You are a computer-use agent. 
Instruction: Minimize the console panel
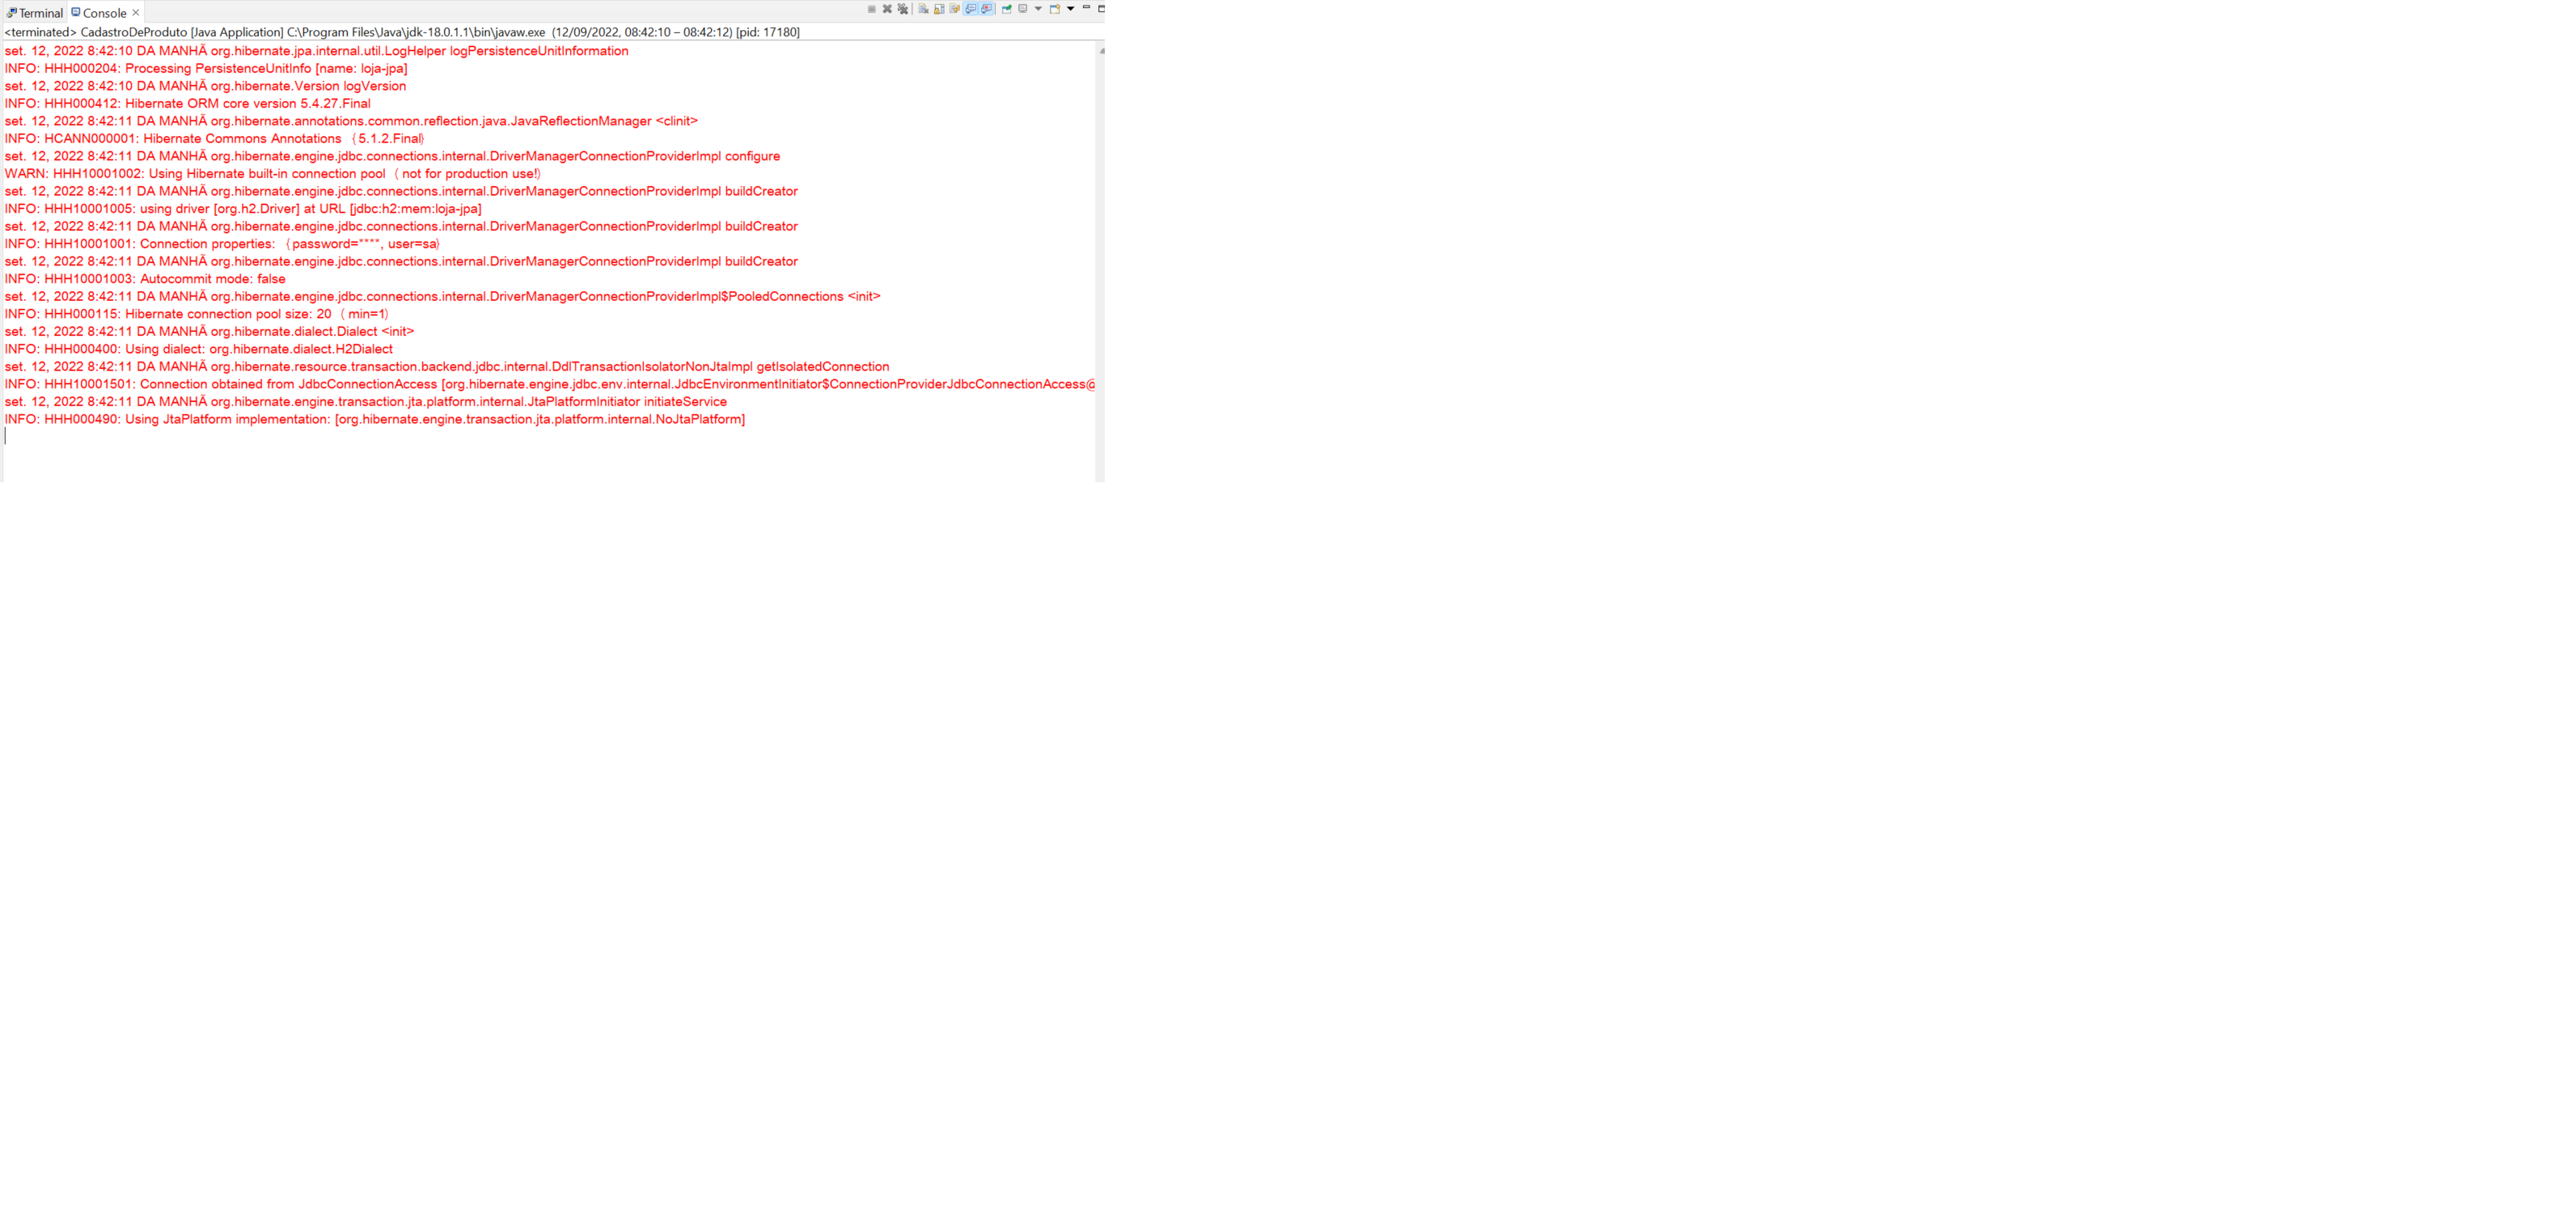tap(1087, 7)
